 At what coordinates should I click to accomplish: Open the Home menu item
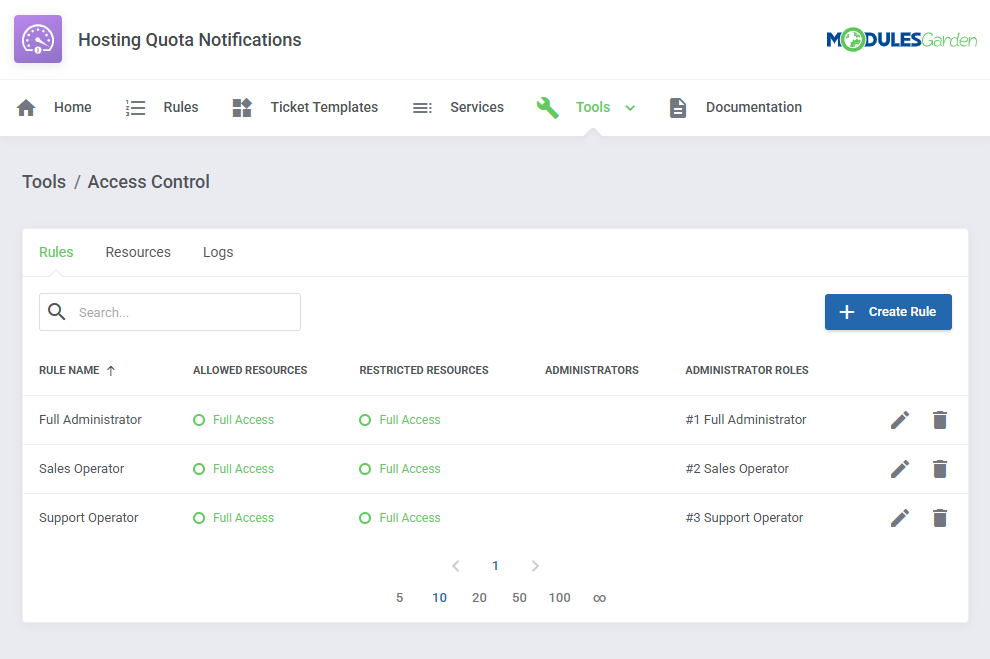[73, 107]
